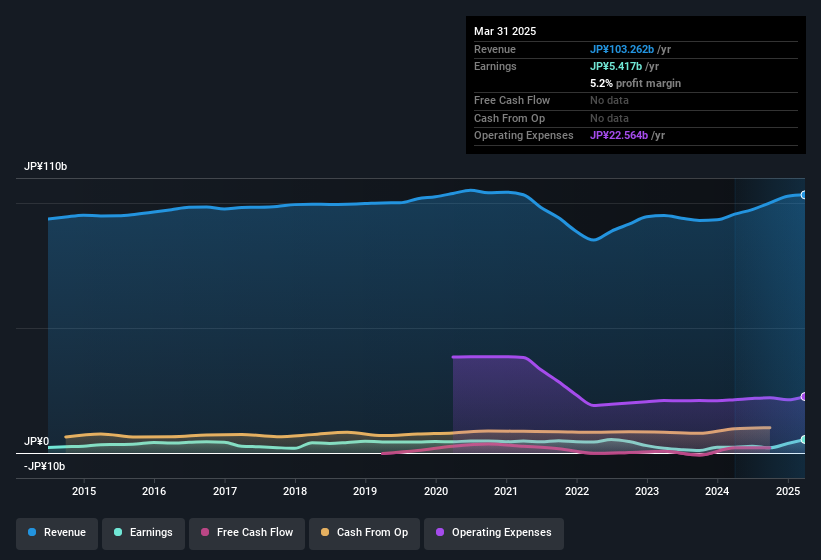Click the 2024 x-axis year label
Viewport: 821px width, 560px height.
pyautogui.click(x=717, y=491)
